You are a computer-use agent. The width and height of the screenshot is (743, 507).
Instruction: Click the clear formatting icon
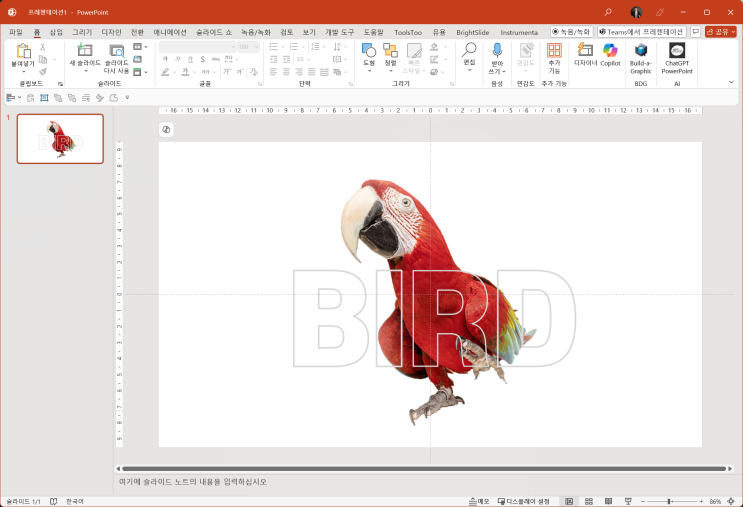pyautogui.click(x=254, y=72)
